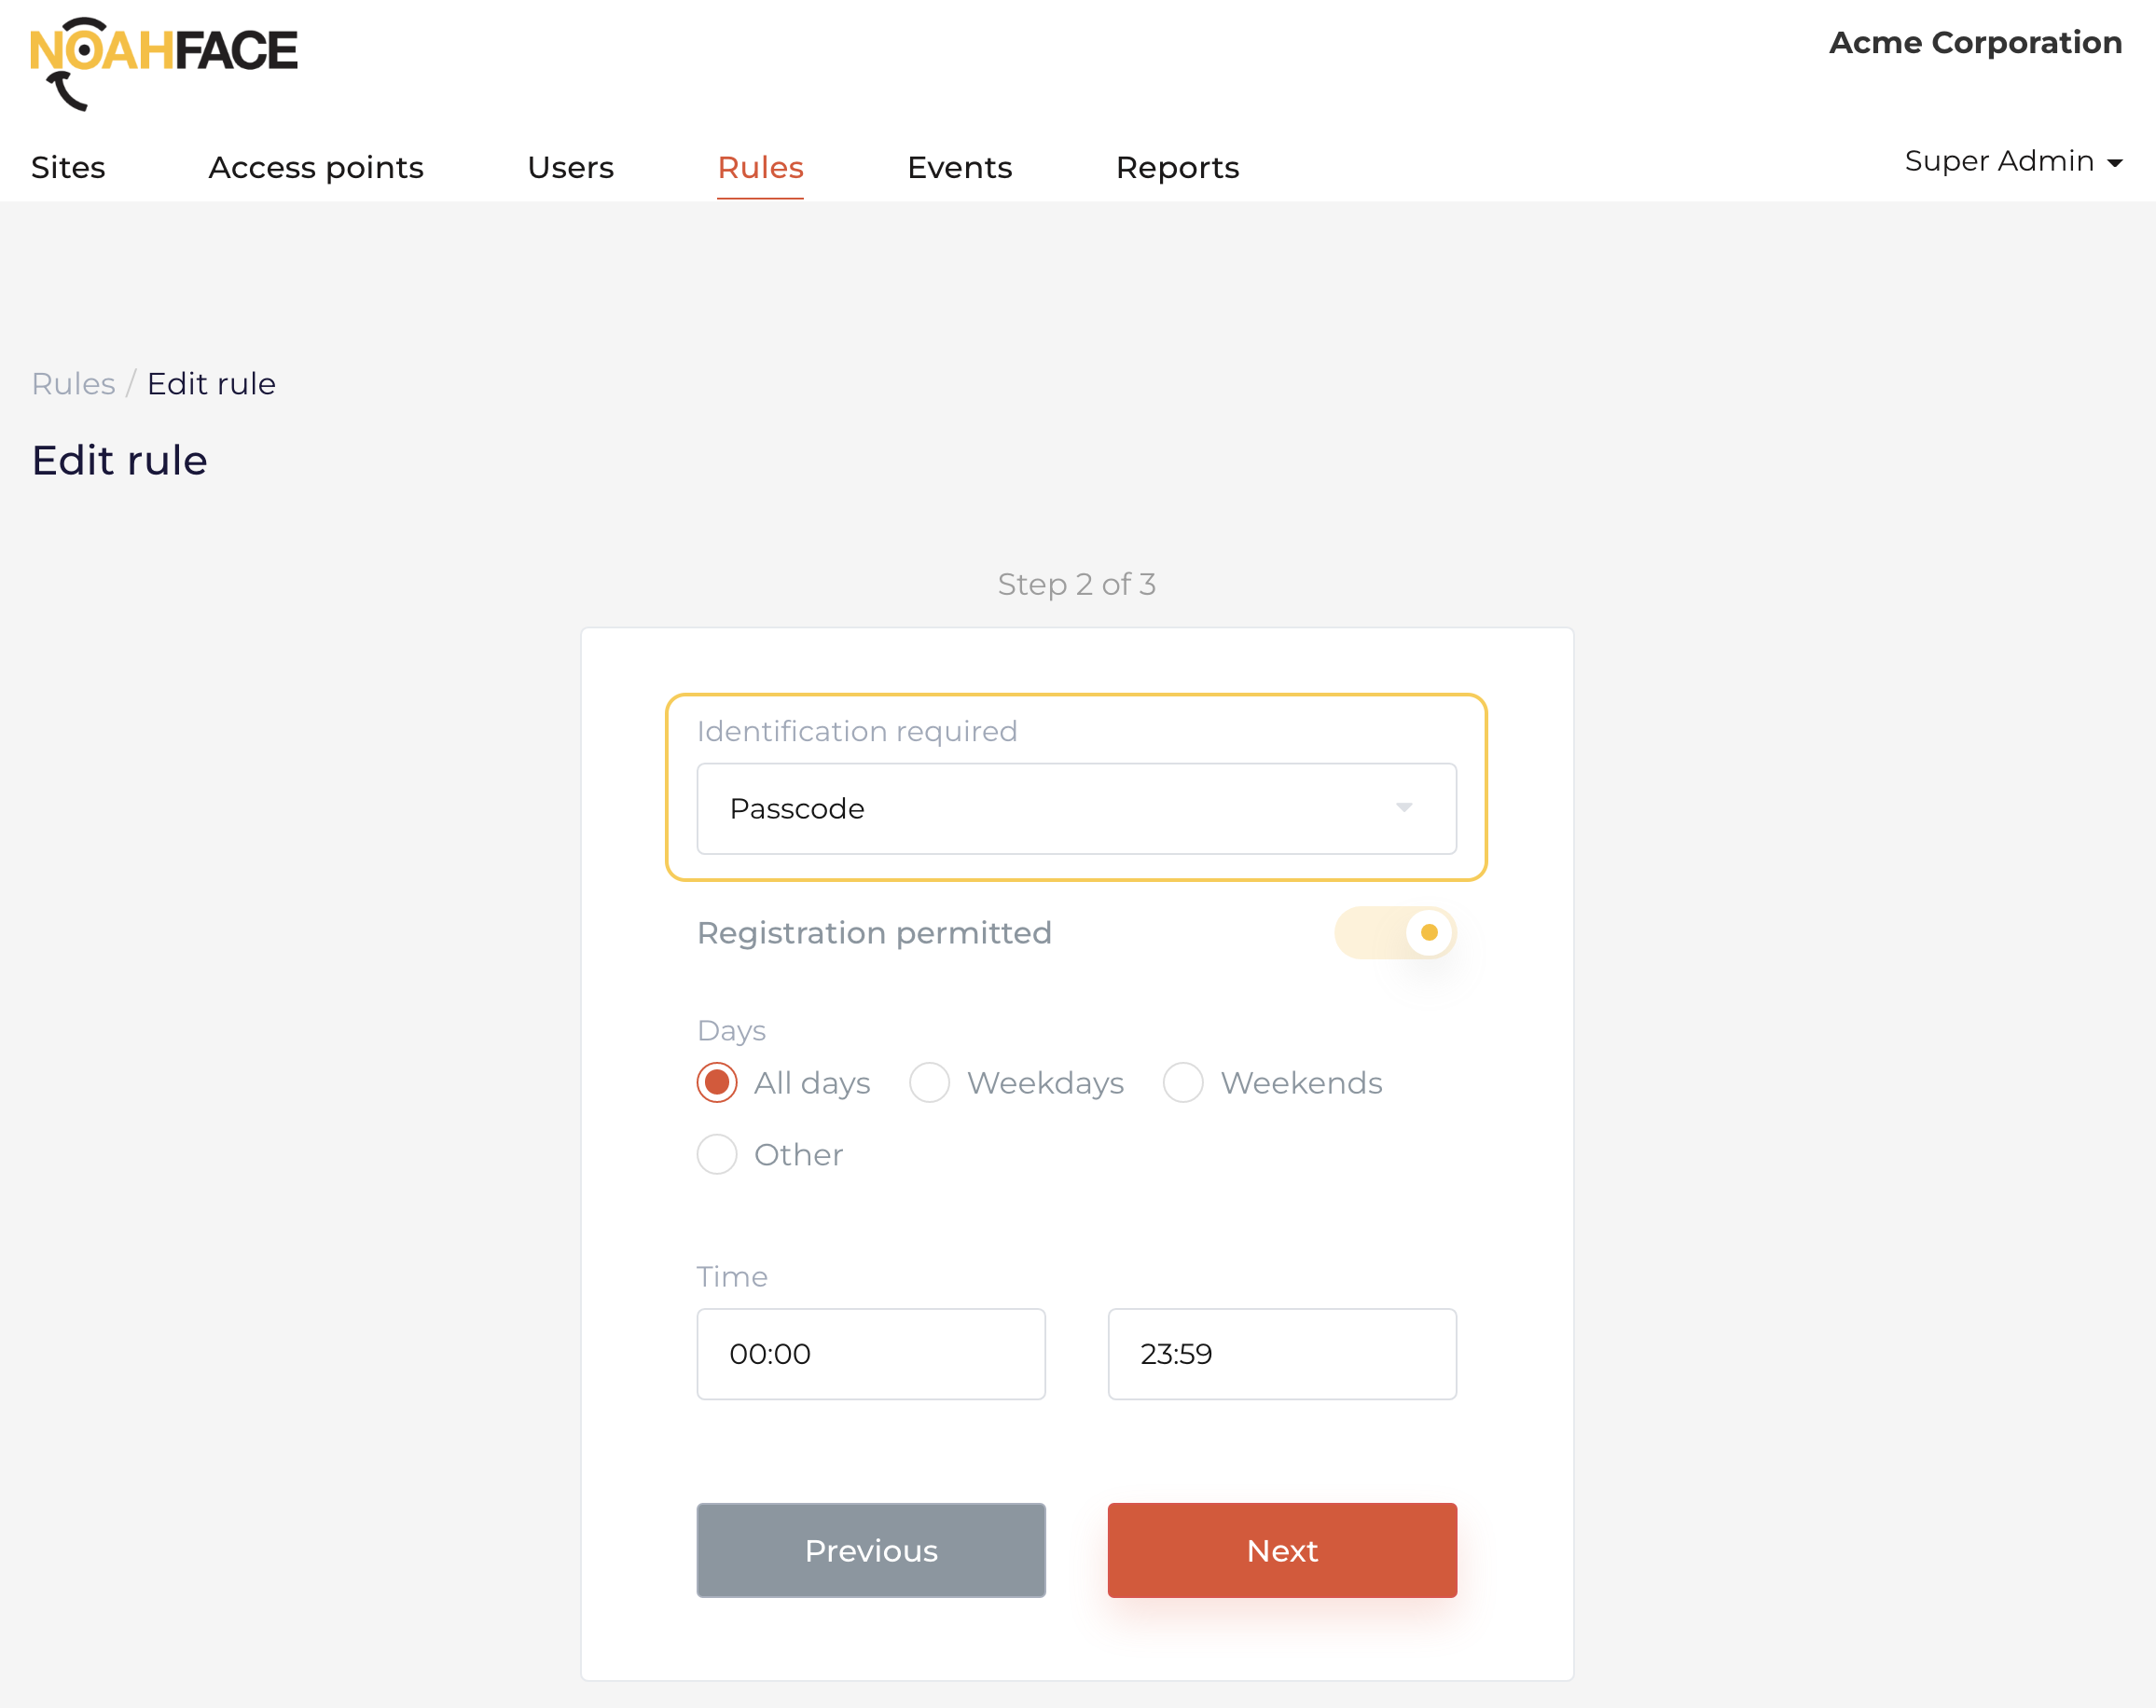Open the Reports page
Image resolution: width=2156 pixels, height=1708 pixels.
click(x=1177, y=167)
